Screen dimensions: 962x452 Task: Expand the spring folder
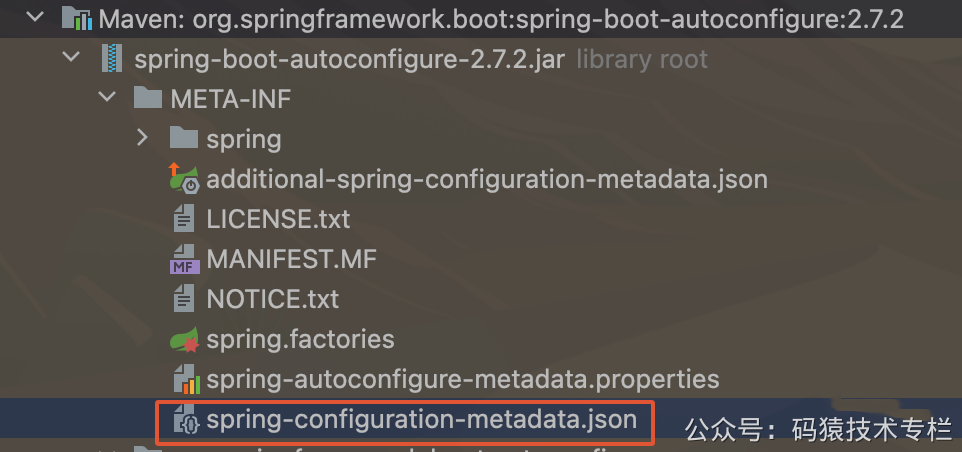pyautogui.click(x=143, y=137)
